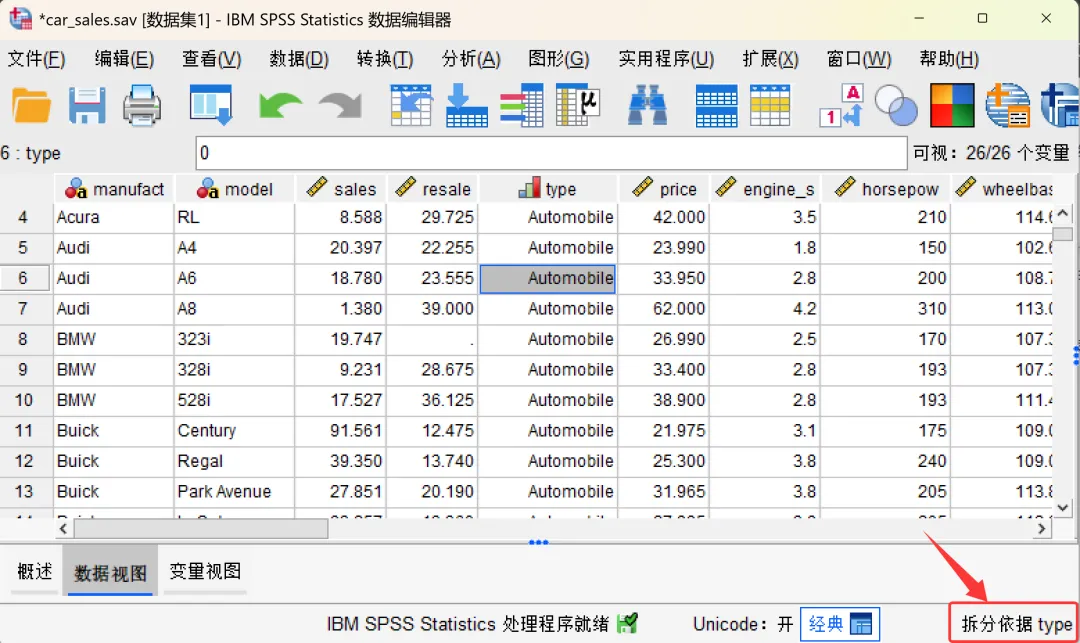Click the green processor ready status icon
Viewport: 1080px width, 643px height.
tap(627, 623)
